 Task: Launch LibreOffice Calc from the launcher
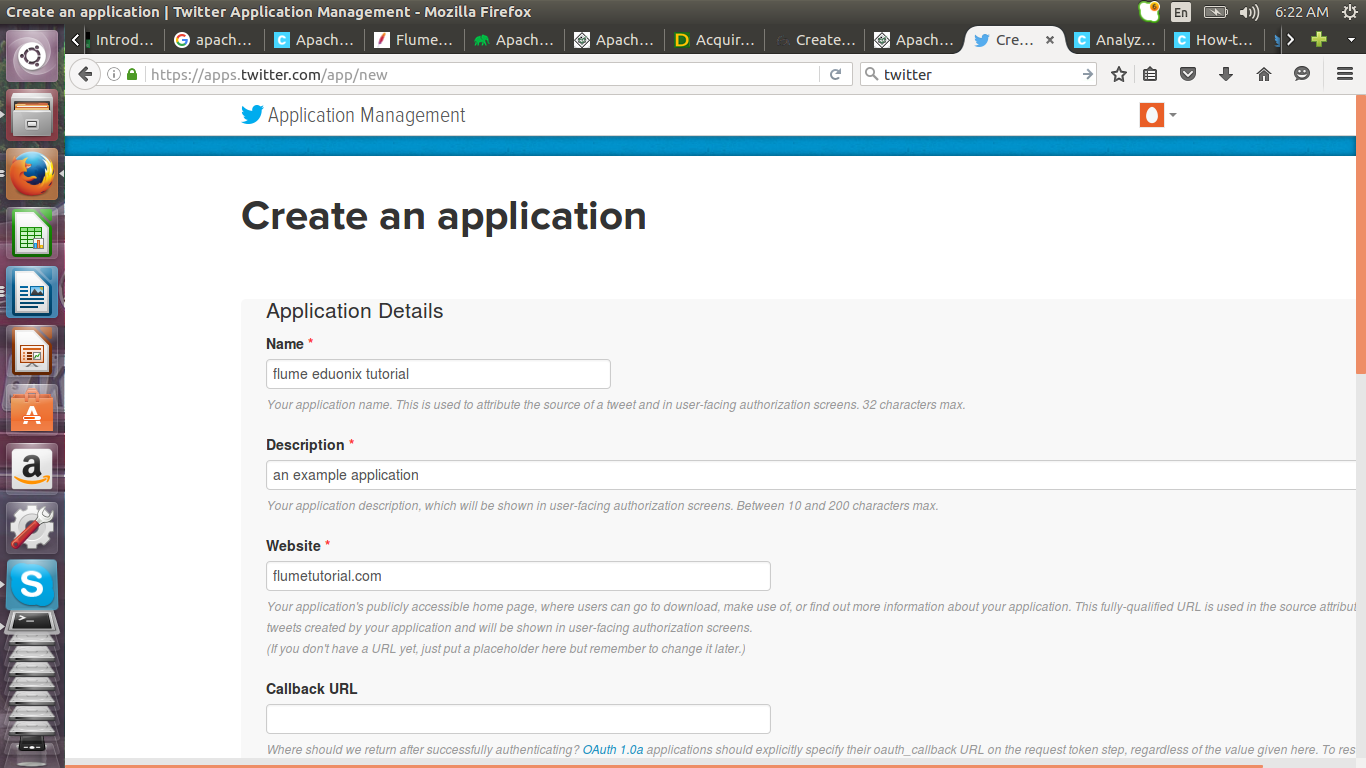pyautogui.click(x=32, y=235)
